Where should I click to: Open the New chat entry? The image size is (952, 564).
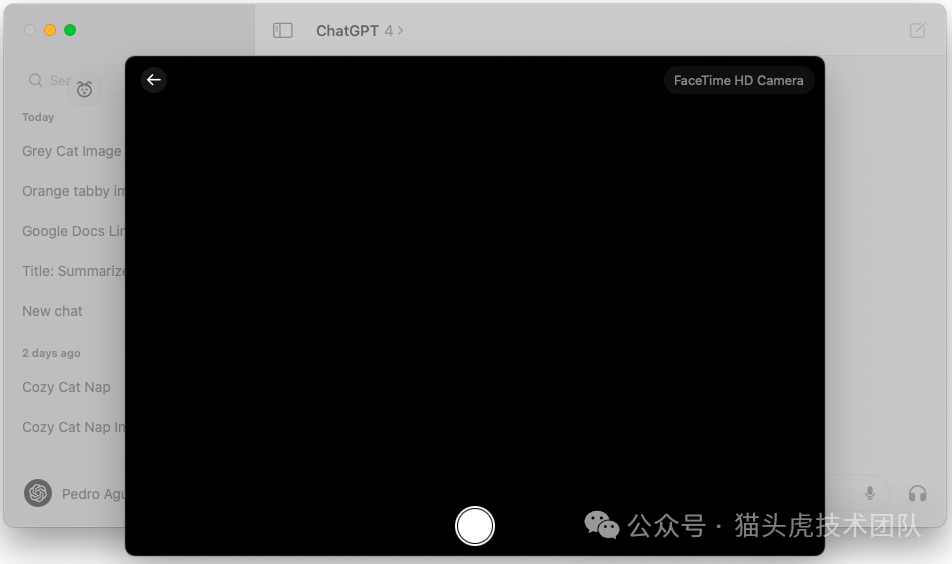point(52,311)
